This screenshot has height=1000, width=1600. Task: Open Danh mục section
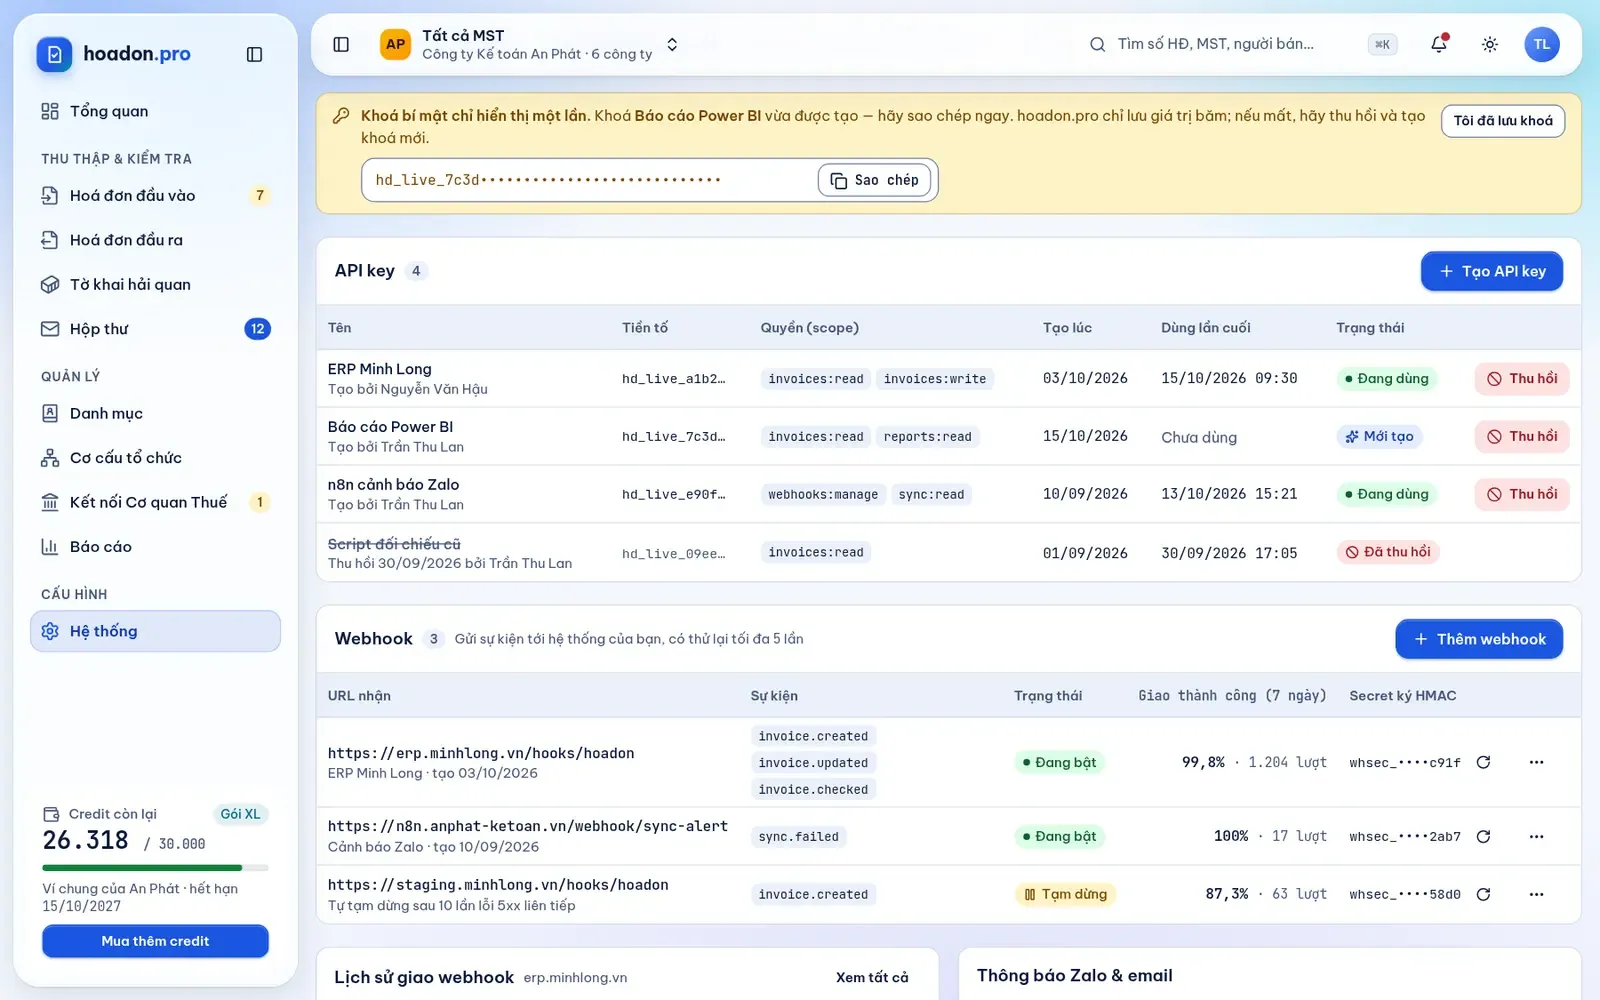tap(155, 413)
